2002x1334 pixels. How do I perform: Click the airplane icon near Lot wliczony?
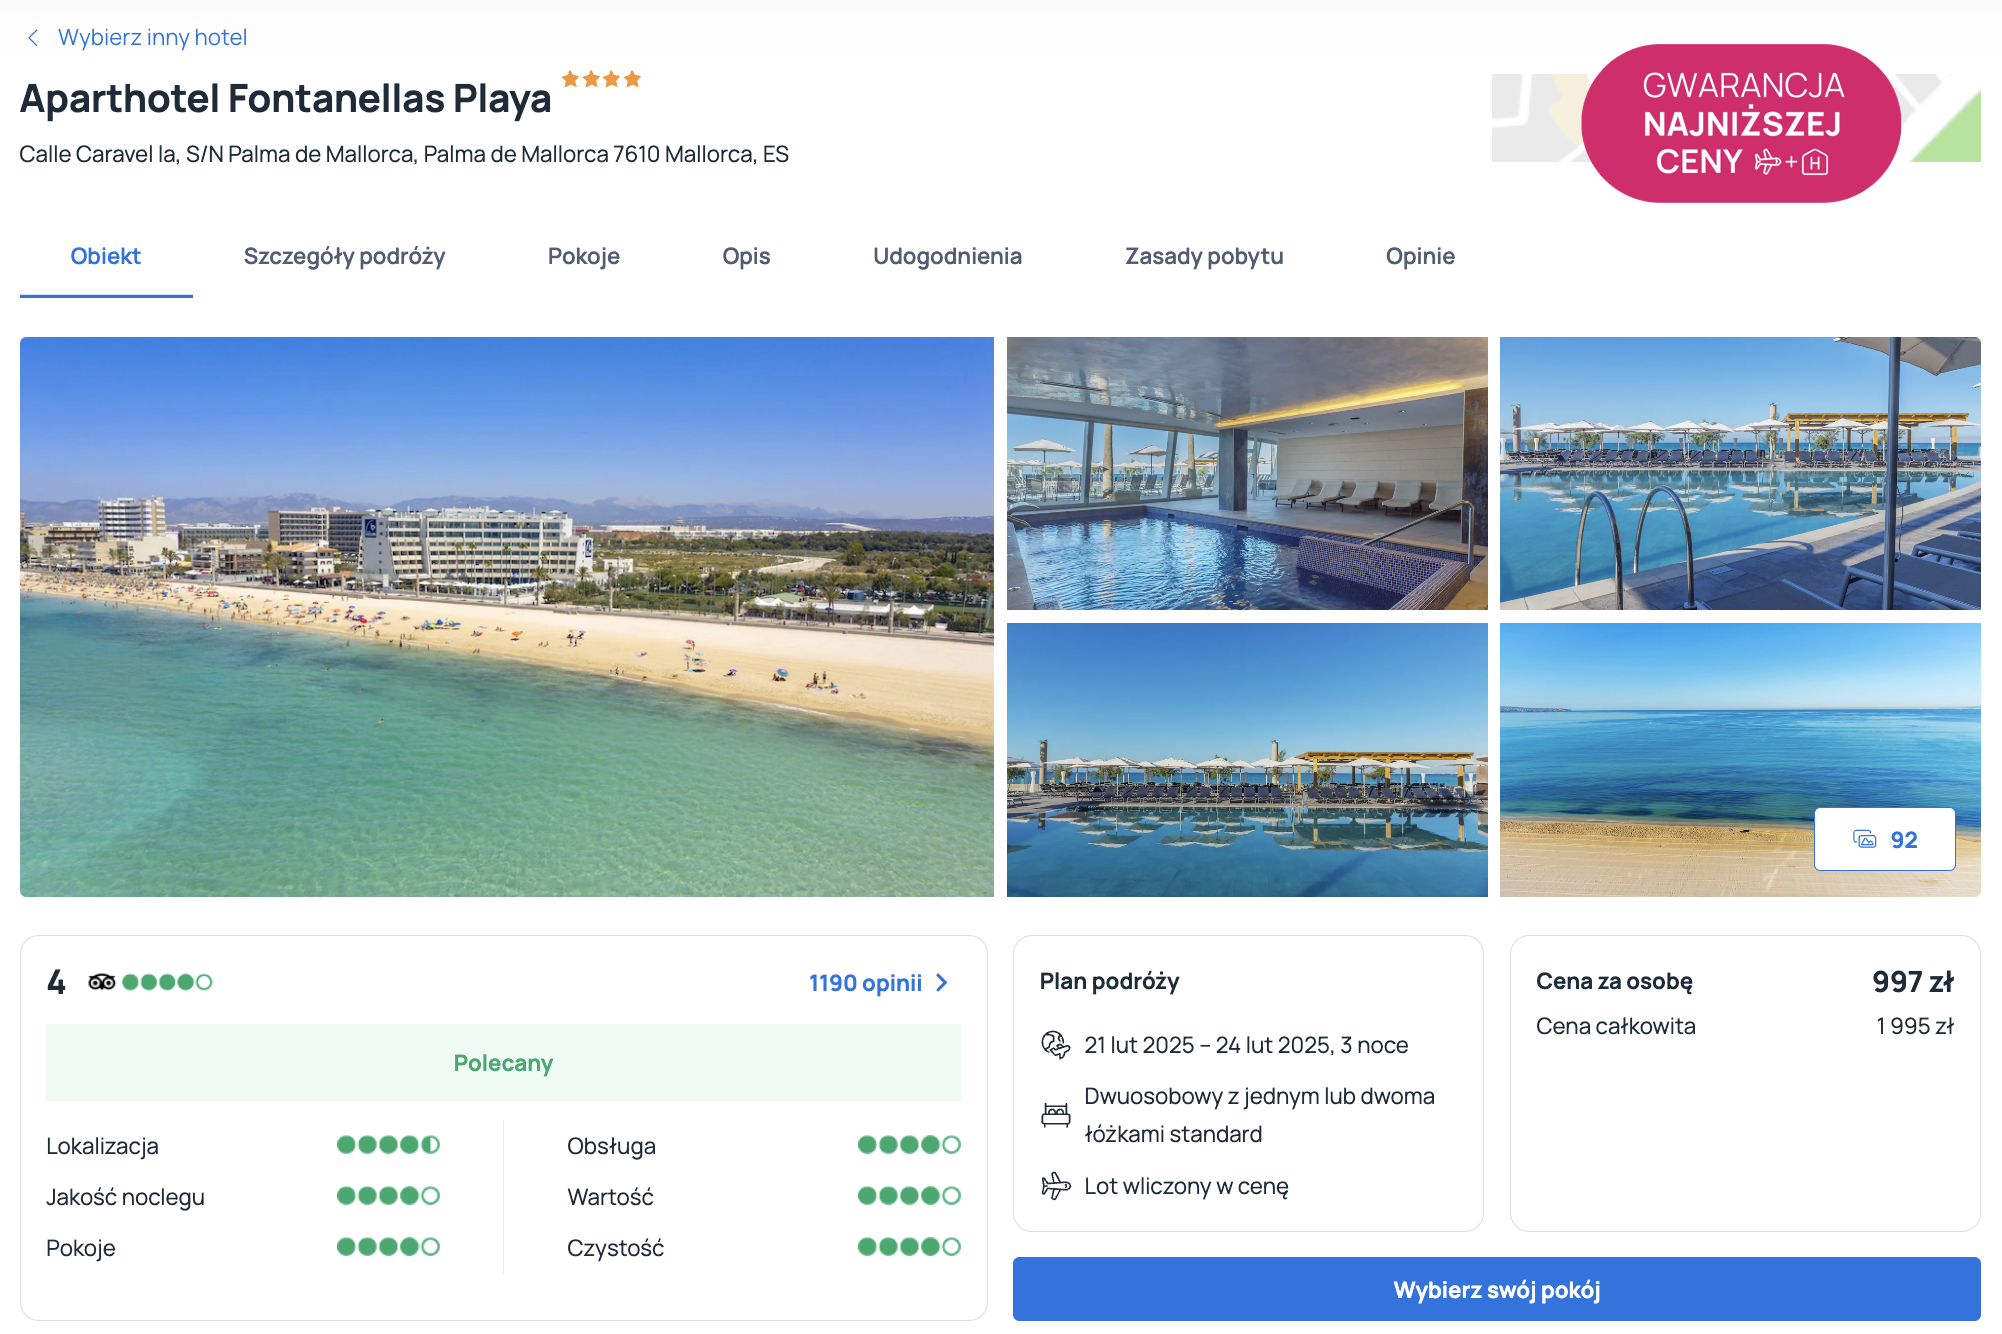[1055, 1186]
